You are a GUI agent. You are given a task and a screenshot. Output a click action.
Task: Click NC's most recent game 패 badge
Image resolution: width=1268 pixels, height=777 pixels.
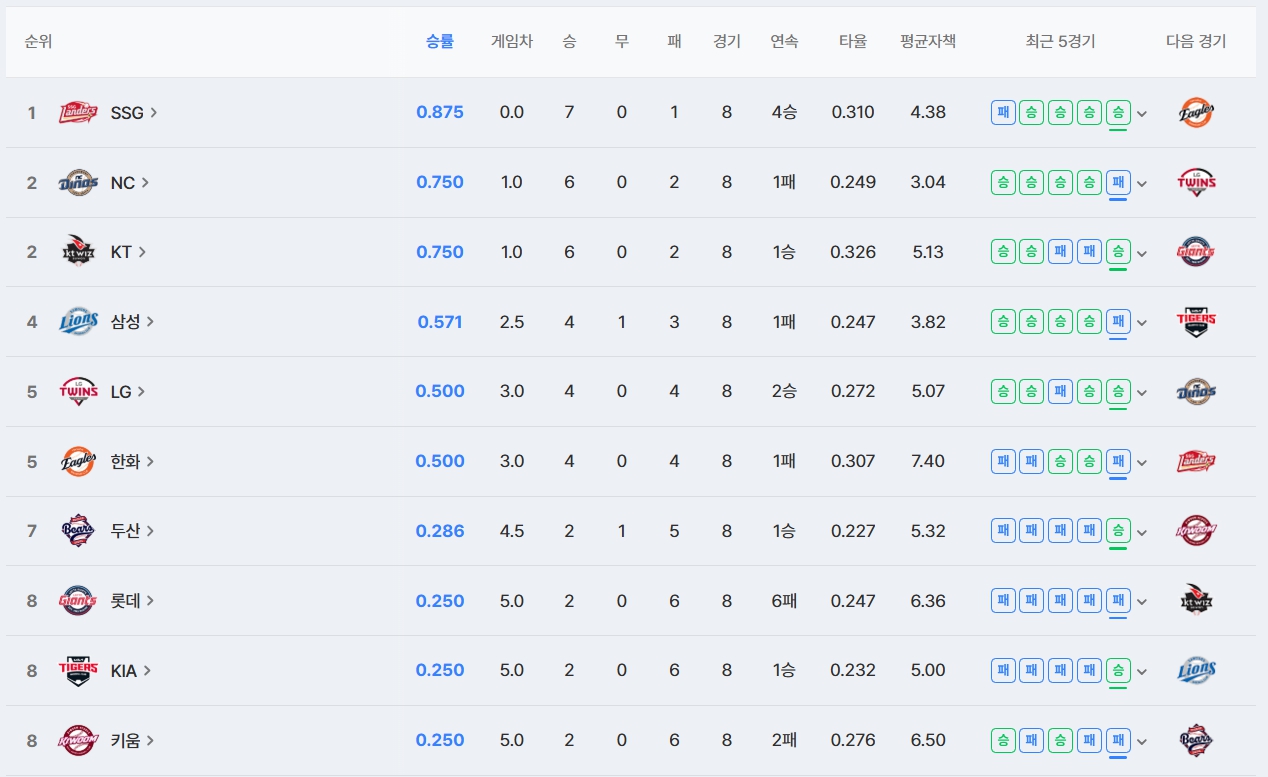1119,182
